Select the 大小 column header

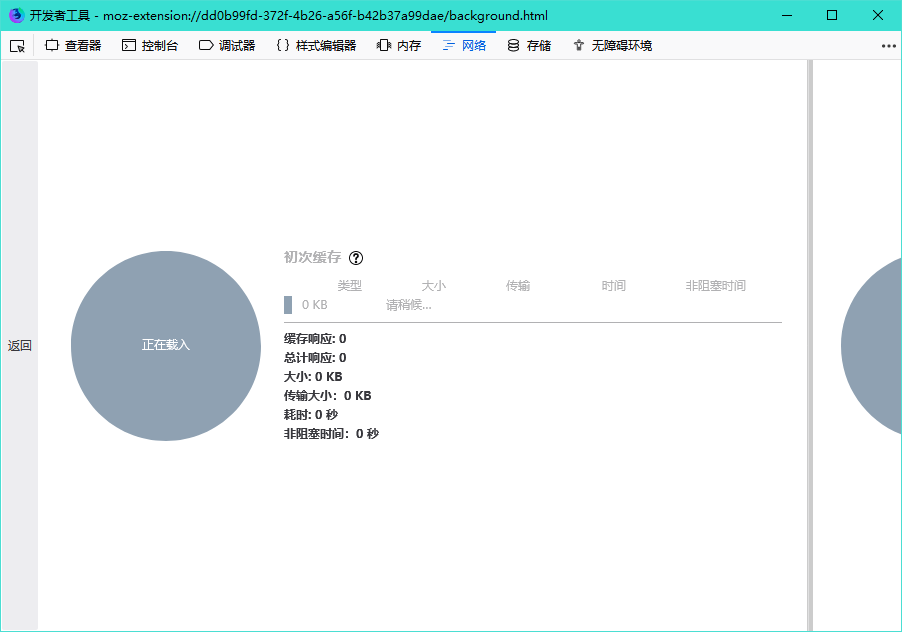[x=433, y=285]
